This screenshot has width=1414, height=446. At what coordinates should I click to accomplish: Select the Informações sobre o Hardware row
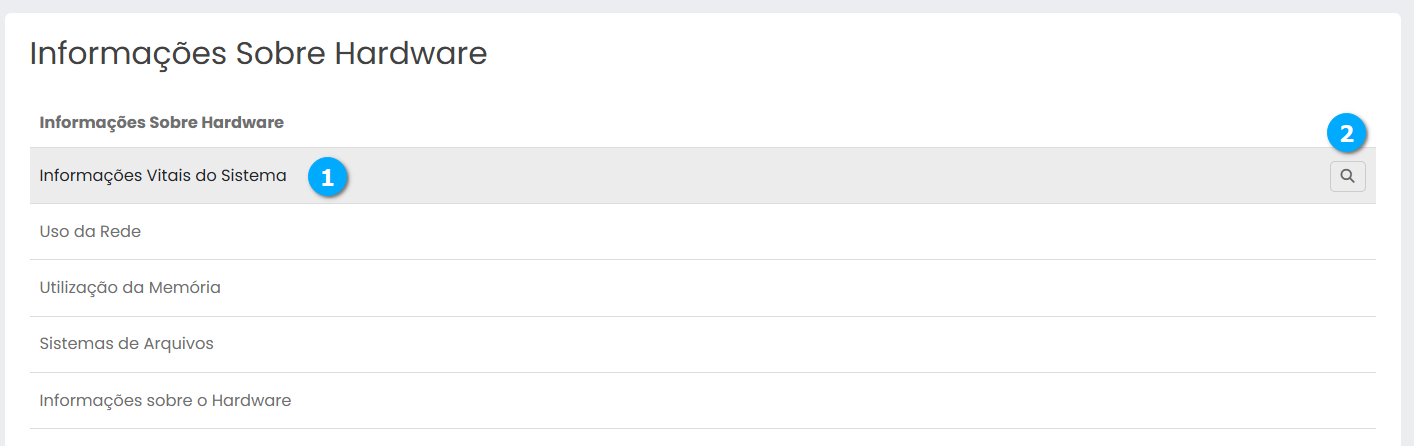coord(700,400)
